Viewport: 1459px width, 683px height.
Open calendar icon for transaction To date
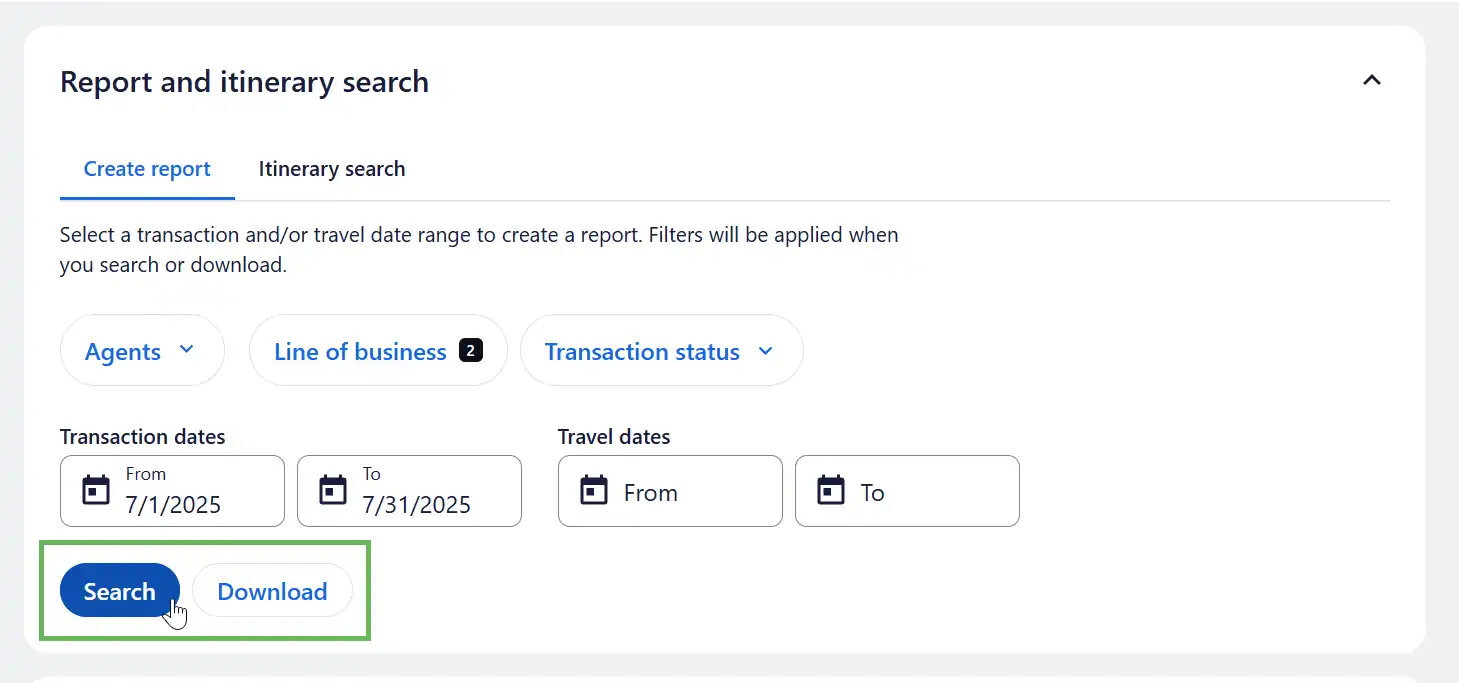(332, 491)
